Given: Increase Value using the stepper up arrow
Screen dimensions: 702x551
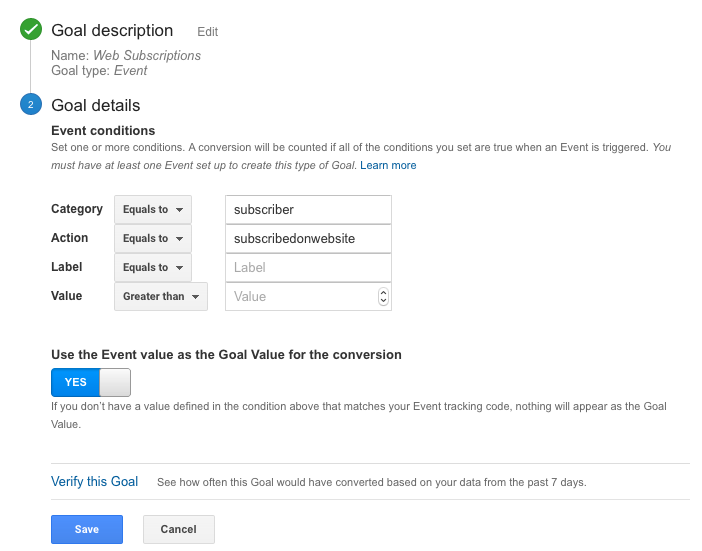Looking at the screenshot, I should [383, 293].
